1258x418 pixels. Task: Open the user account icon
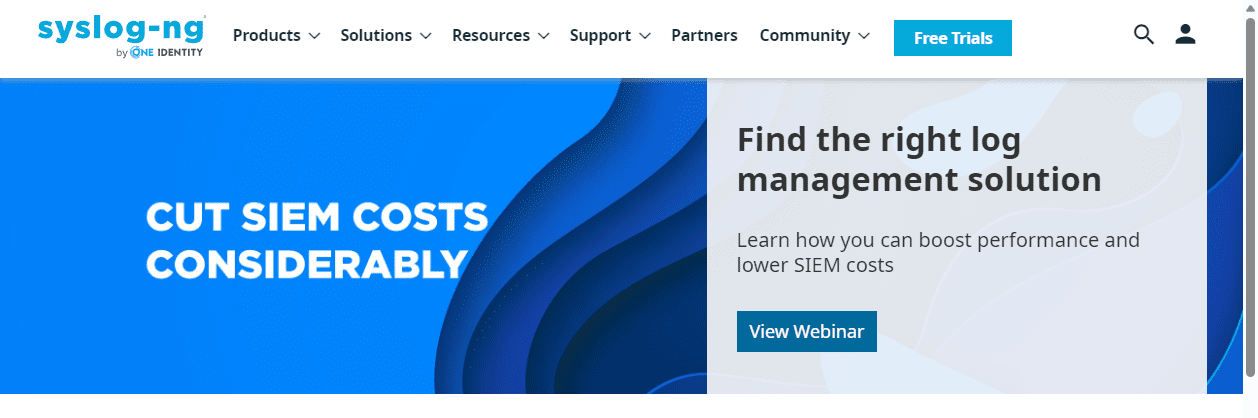(x=1185, y=35)
